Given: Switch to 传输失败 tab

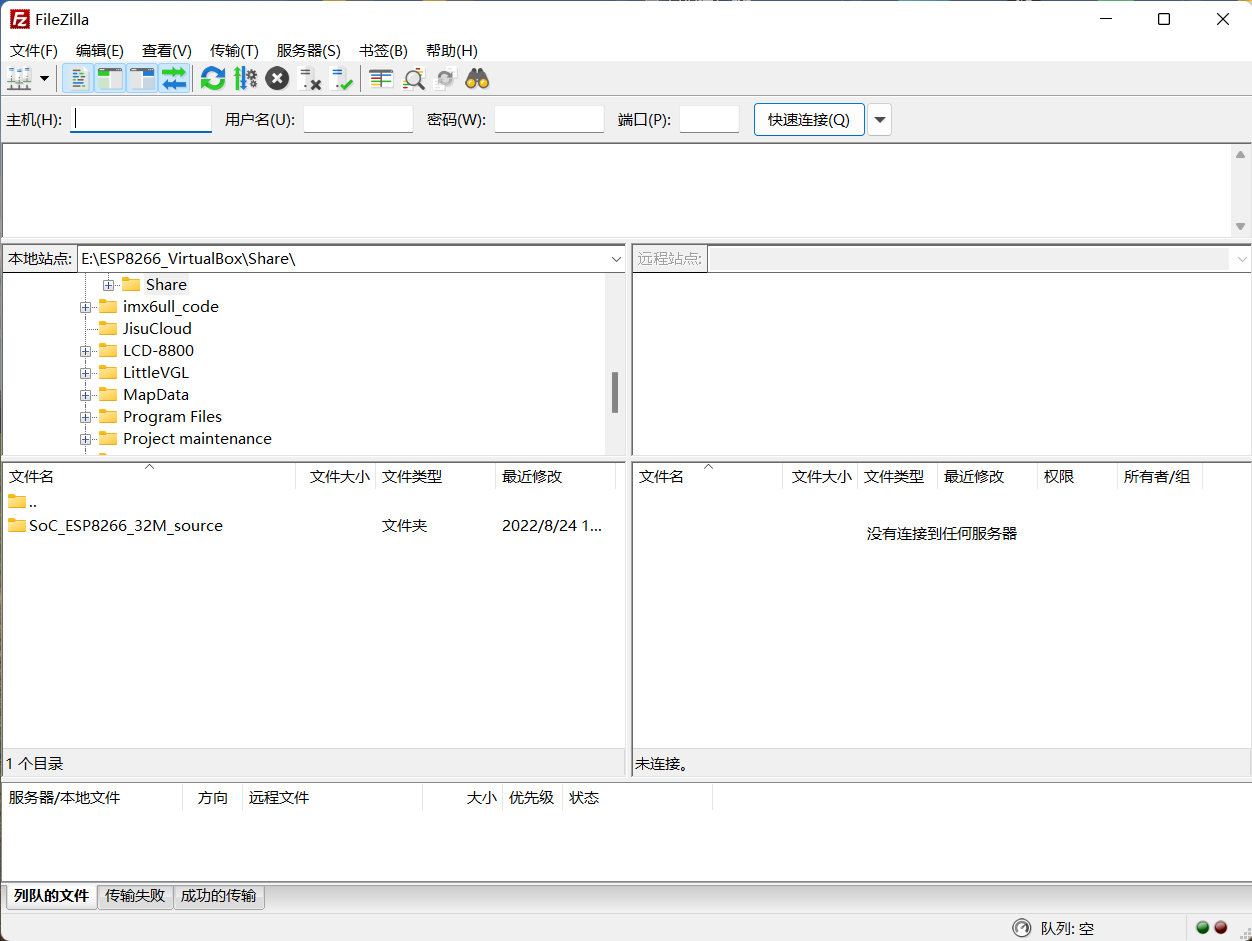Looking at the screenshot, I should click(x=135, y=896).
